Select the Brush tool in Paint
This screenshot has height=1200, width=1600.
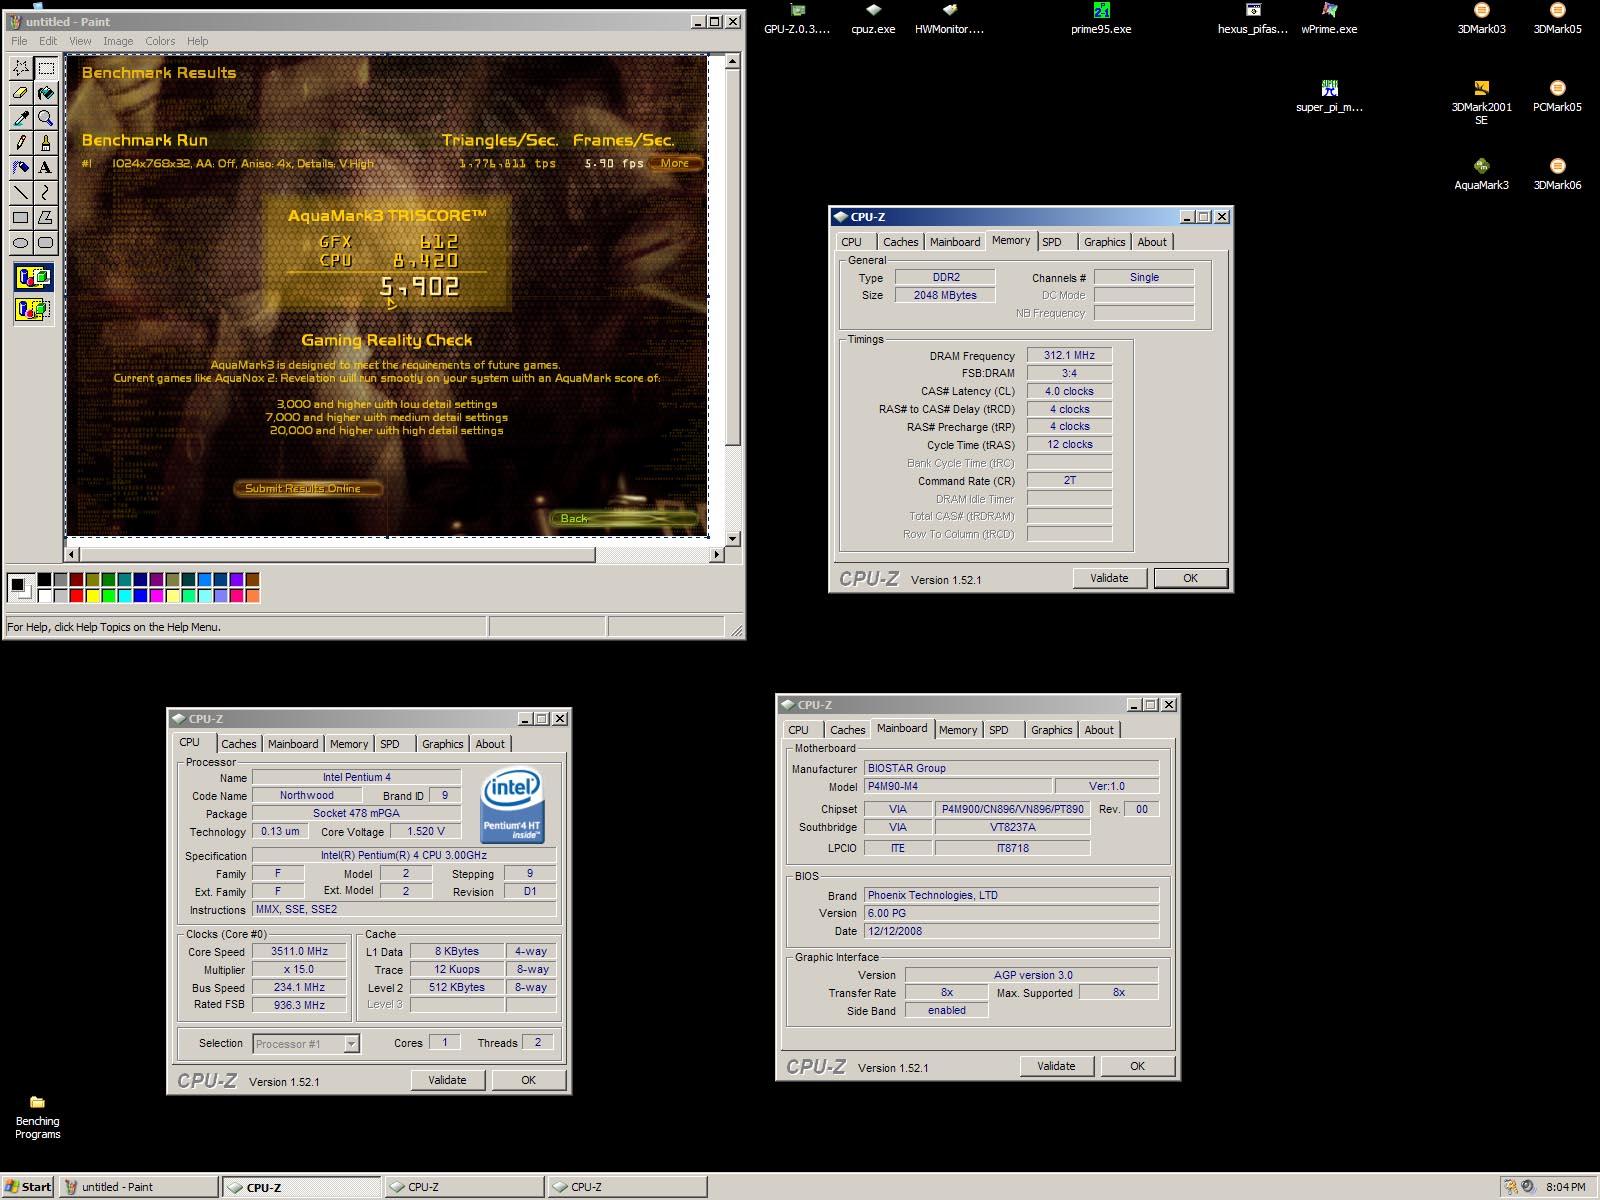(46, 142)
